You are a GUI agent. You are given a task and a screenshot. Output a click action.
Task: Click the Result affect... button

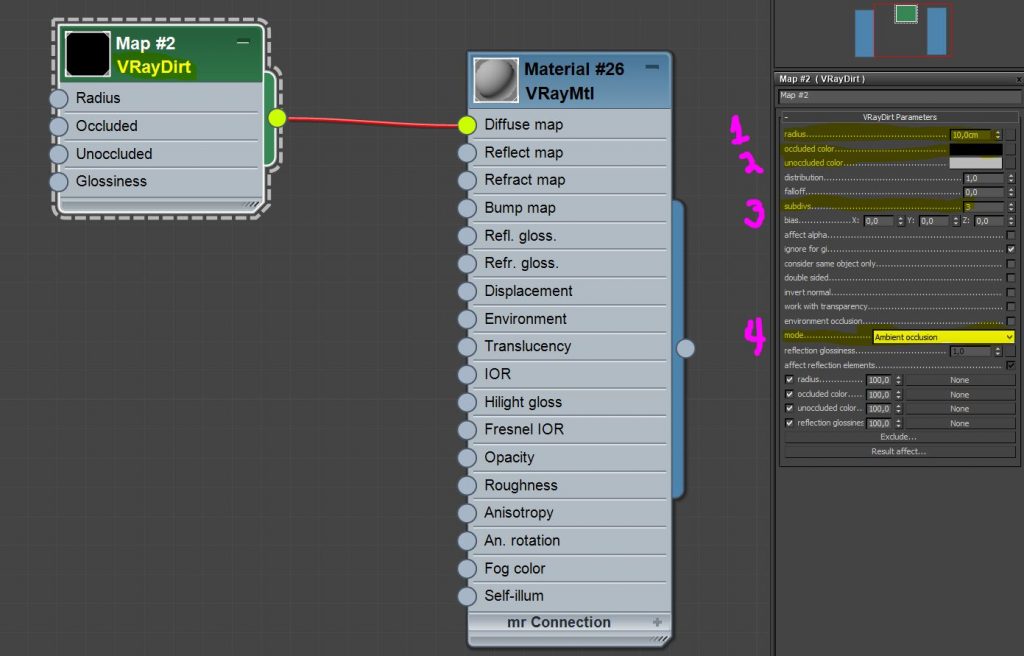point(898,451)
